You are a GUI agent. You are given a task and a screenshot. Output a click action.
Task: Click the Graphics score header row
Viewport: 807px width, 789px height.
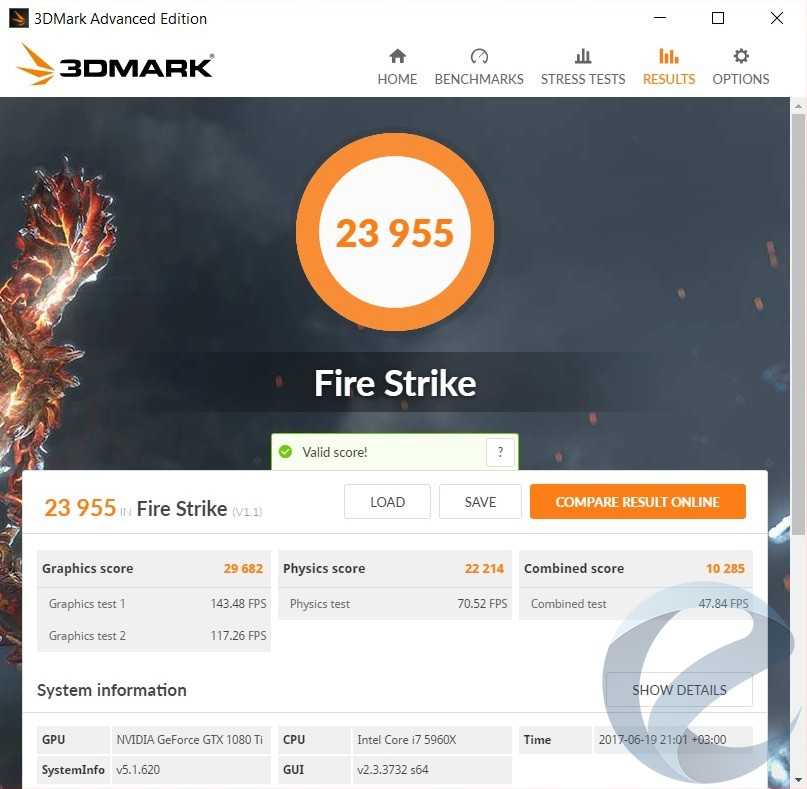coord(153,568)
